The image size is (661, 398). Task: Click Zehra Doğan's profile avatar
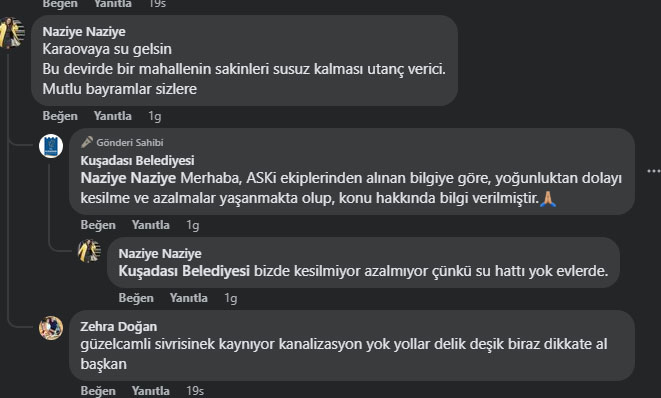coord(51,328)
